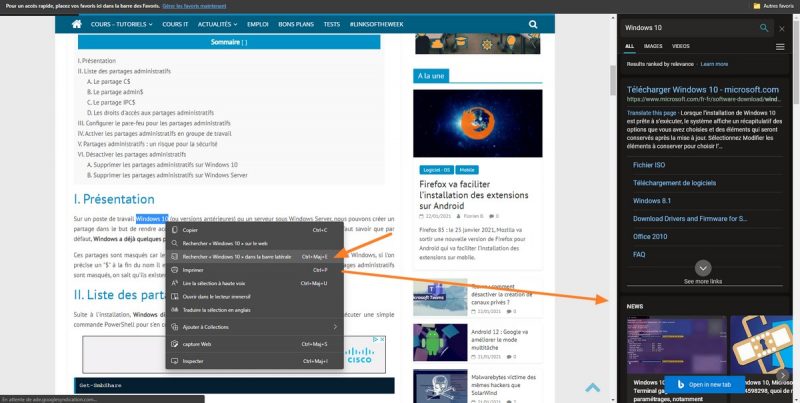This screenshot has height=403, width=800.
Task: Click the Copier entry icon
Action: pos(174,230)
